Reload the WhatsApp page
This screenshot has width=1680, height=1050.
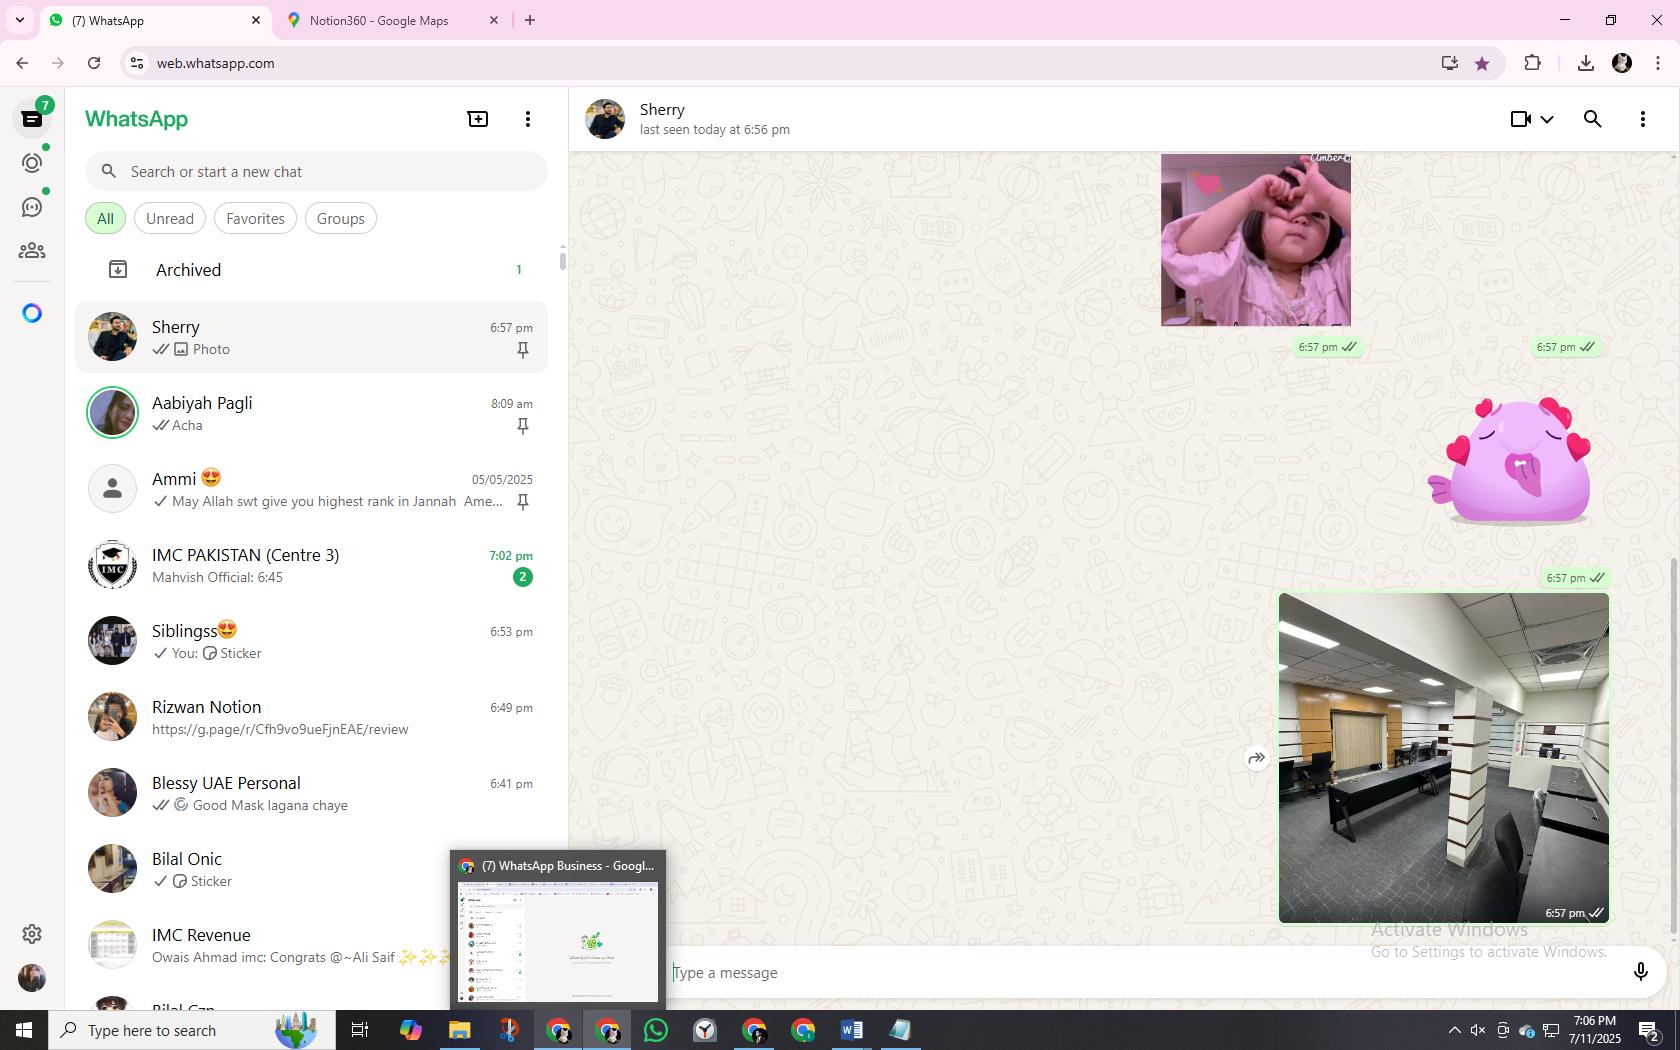click(x=94, y=63)
